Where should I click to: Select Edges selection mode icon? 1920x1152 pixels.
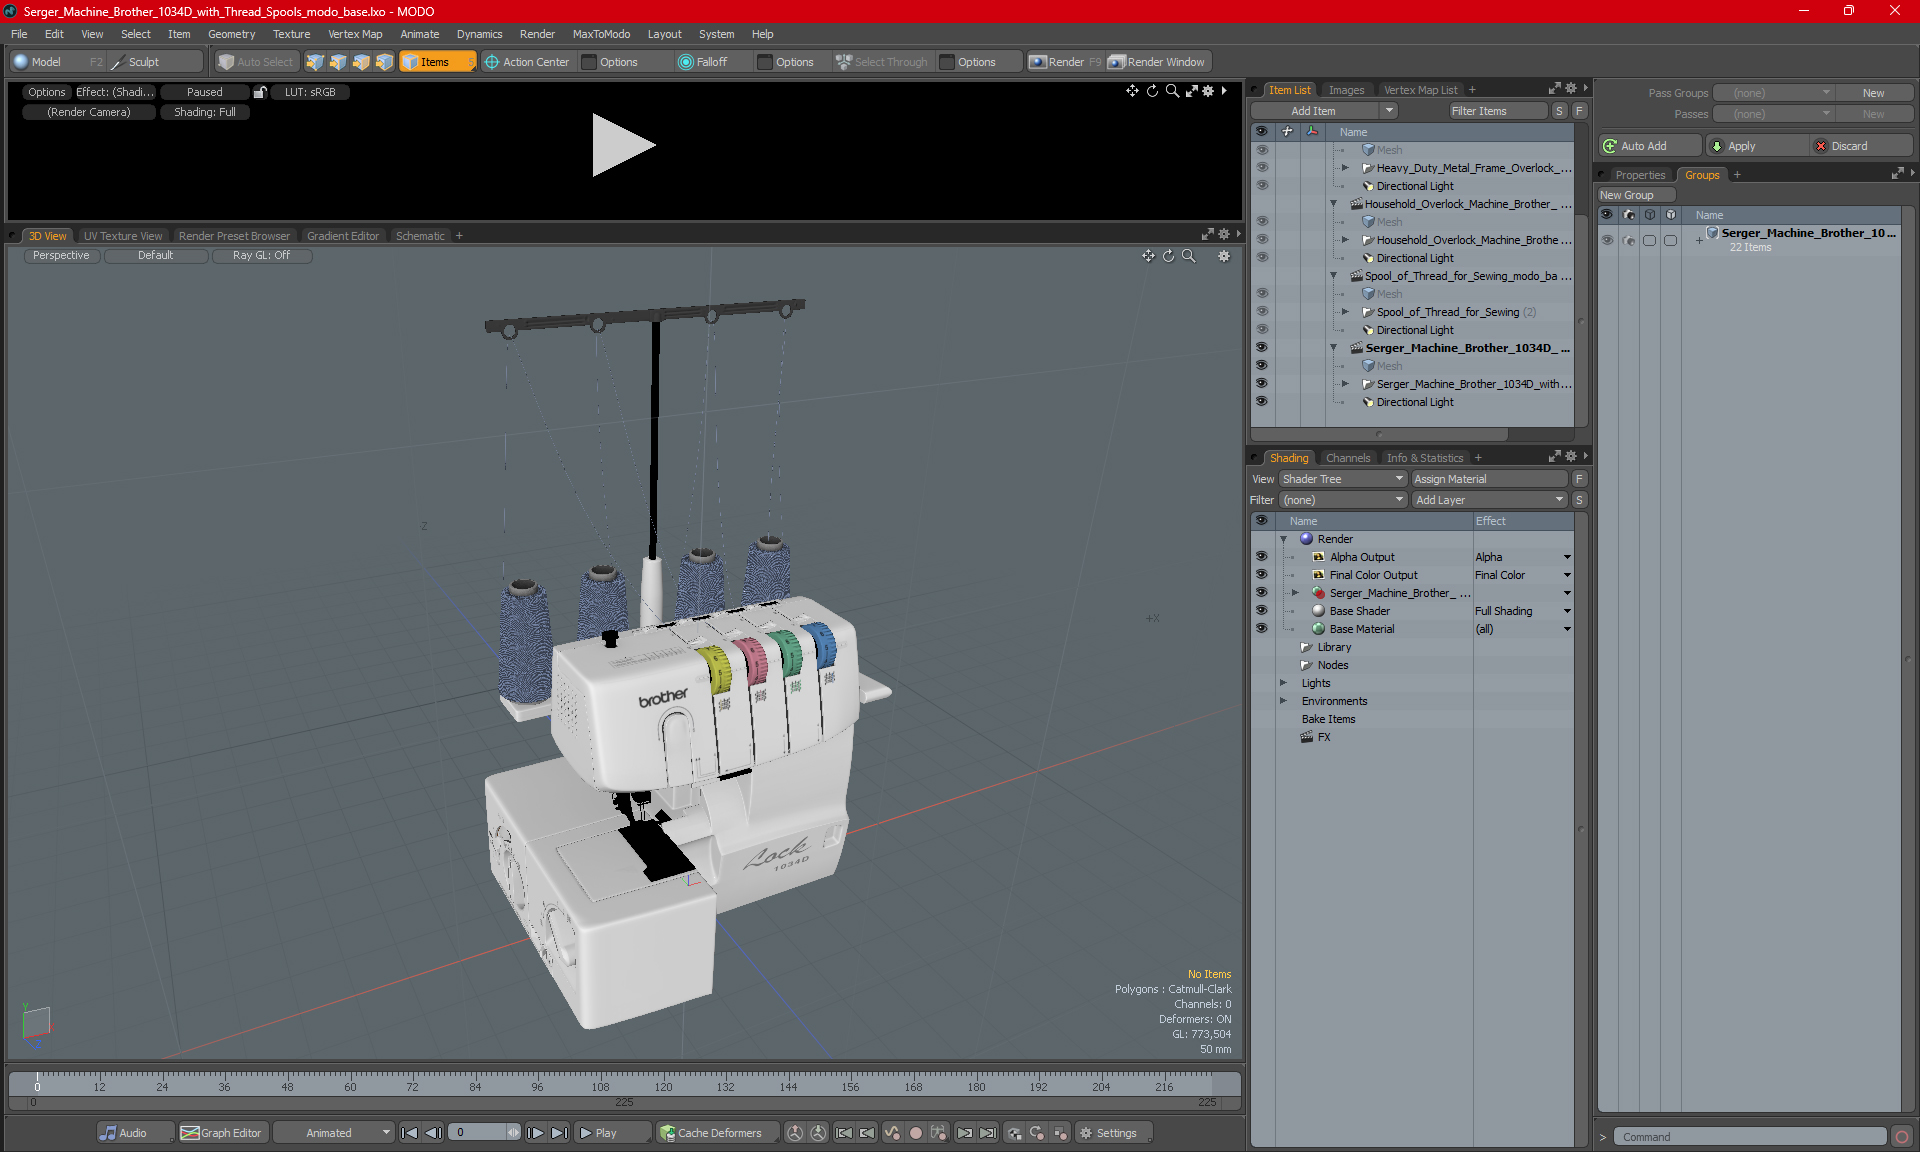(x=338, y=62)
